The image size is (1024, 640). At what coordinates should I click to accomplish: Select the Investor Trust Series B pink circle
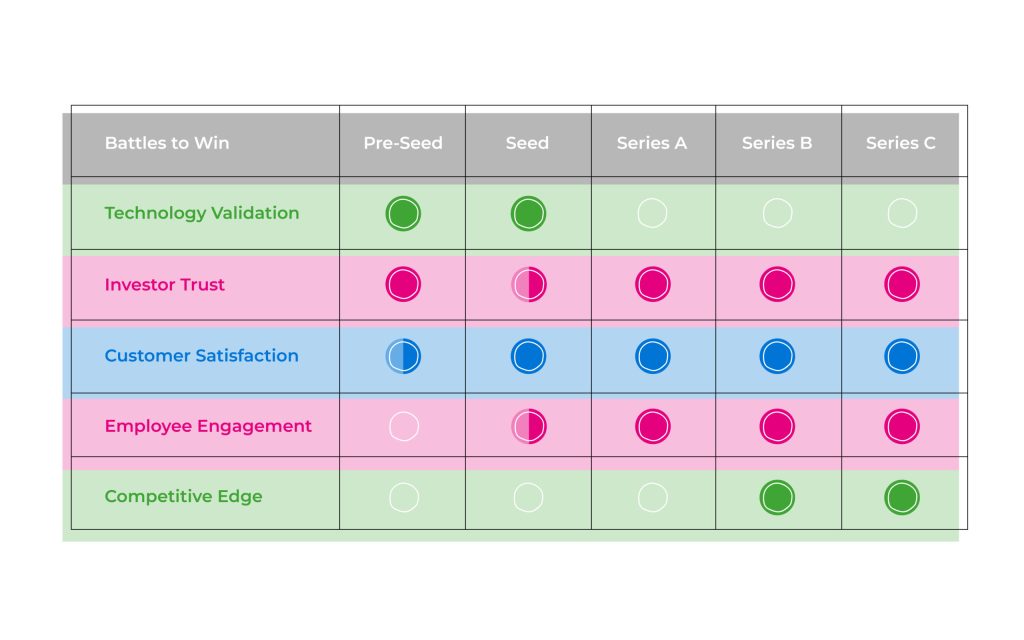(x=777, y=285)
